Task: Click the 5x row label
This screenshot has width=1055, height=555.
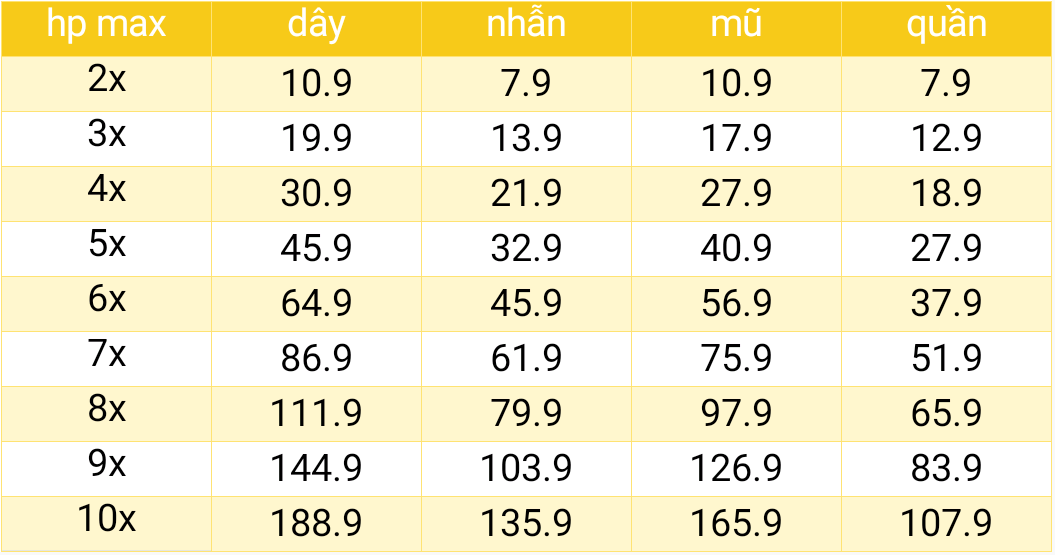Action: click(106, 249)
